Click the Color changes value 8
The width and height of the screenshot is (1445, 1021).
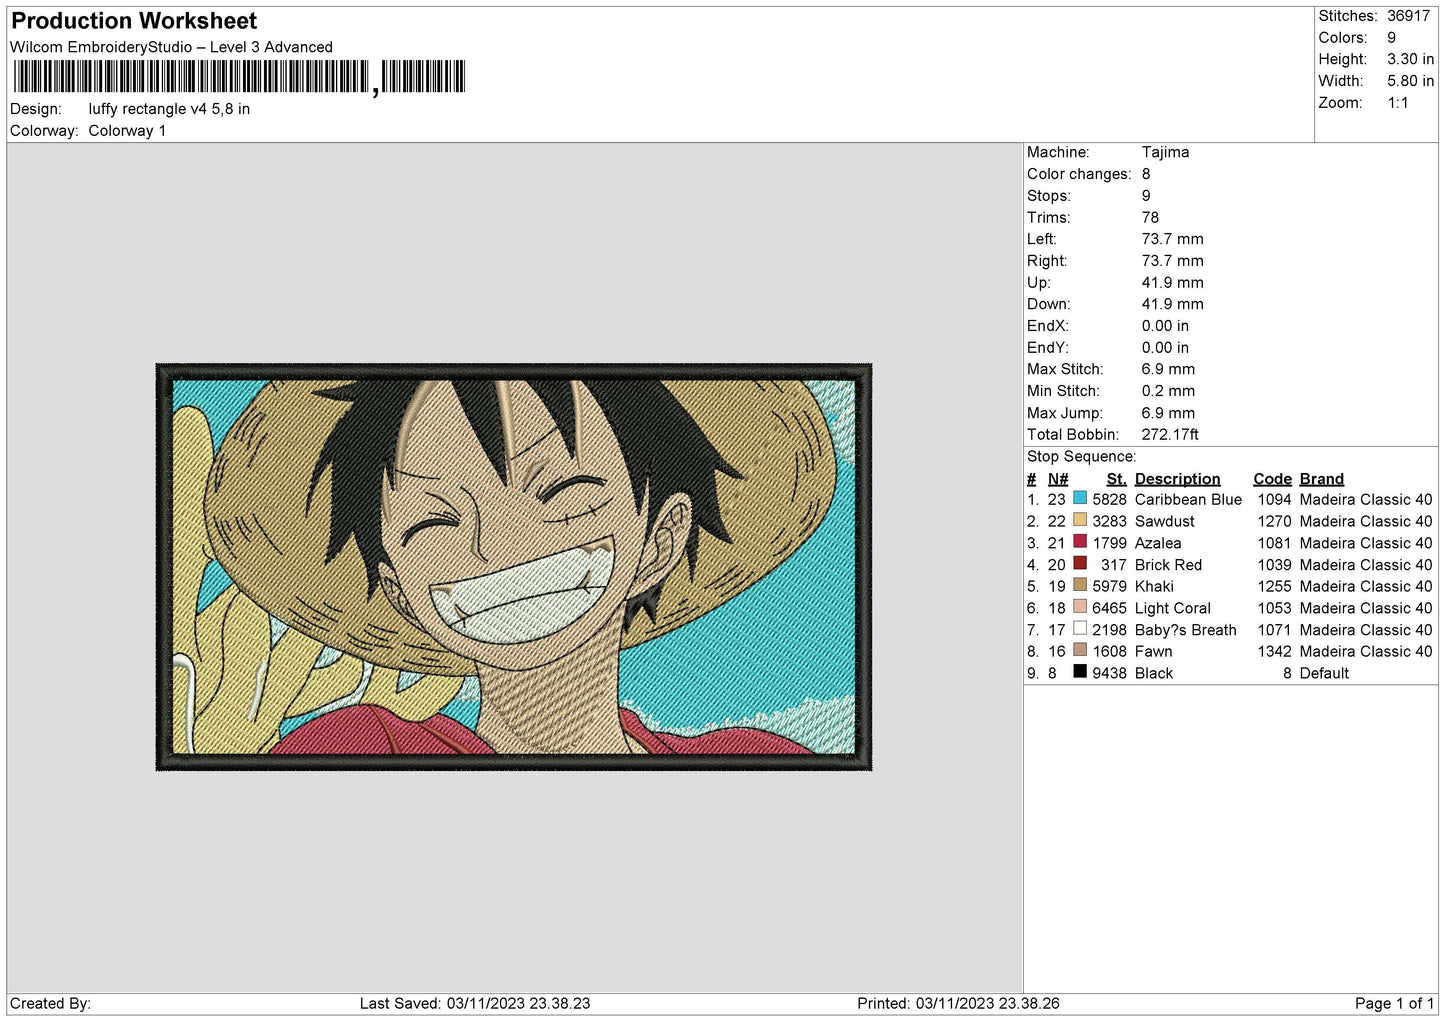click(x=1146, y=174)
